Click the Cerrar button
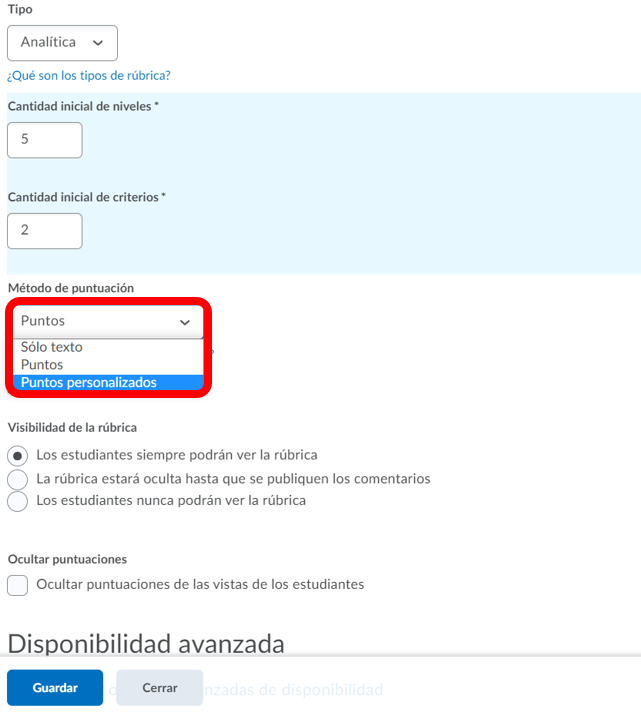 [159, 687]
